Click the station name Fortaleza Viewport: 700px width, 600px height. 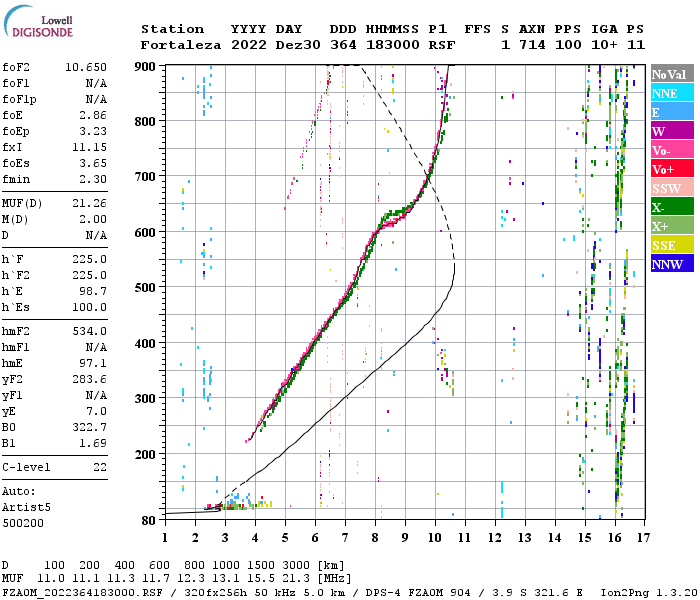click(181, 45)
